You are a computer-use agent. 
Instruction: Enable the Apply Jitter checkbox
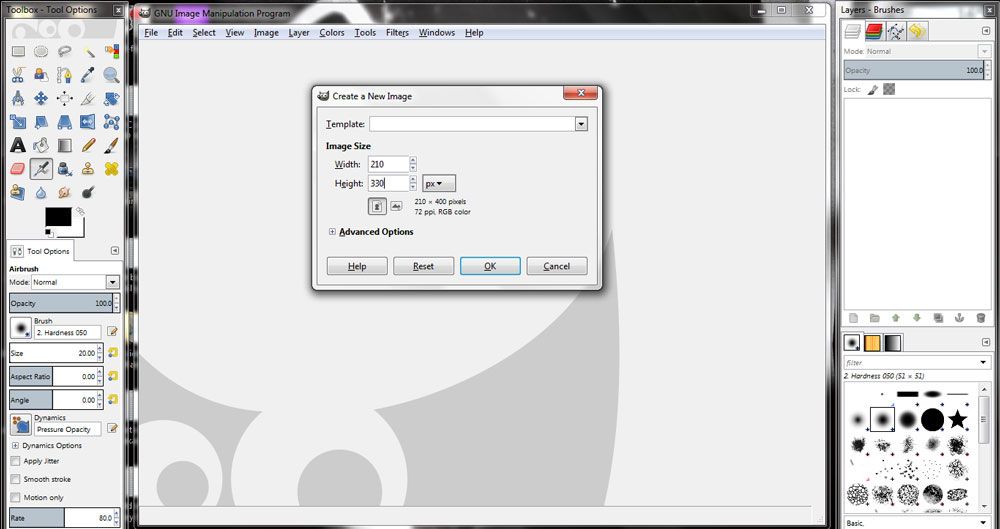(x=15, y=461)
